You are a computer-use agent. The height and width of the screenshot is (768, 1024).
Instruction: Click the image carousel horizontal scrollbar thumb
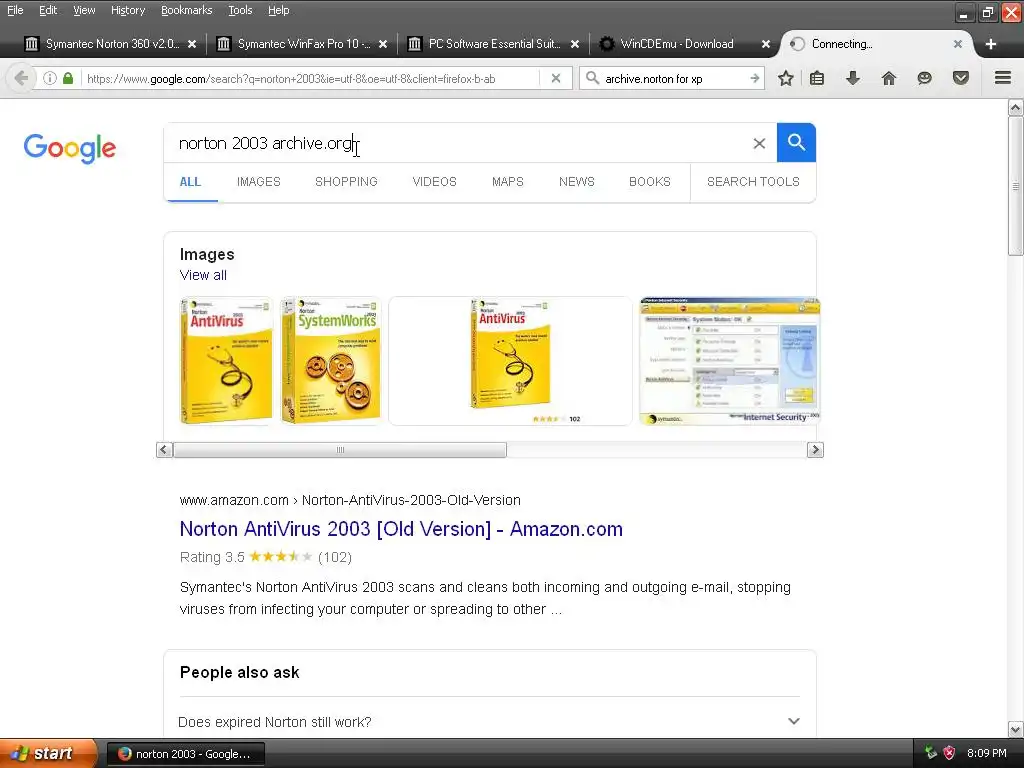pyautogui.click(x=340, y=450)
